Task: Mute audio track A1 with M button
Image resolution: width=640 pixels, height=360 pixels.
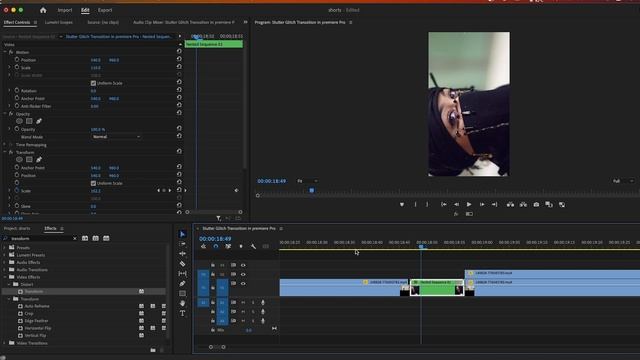Action: pos(243,302)
